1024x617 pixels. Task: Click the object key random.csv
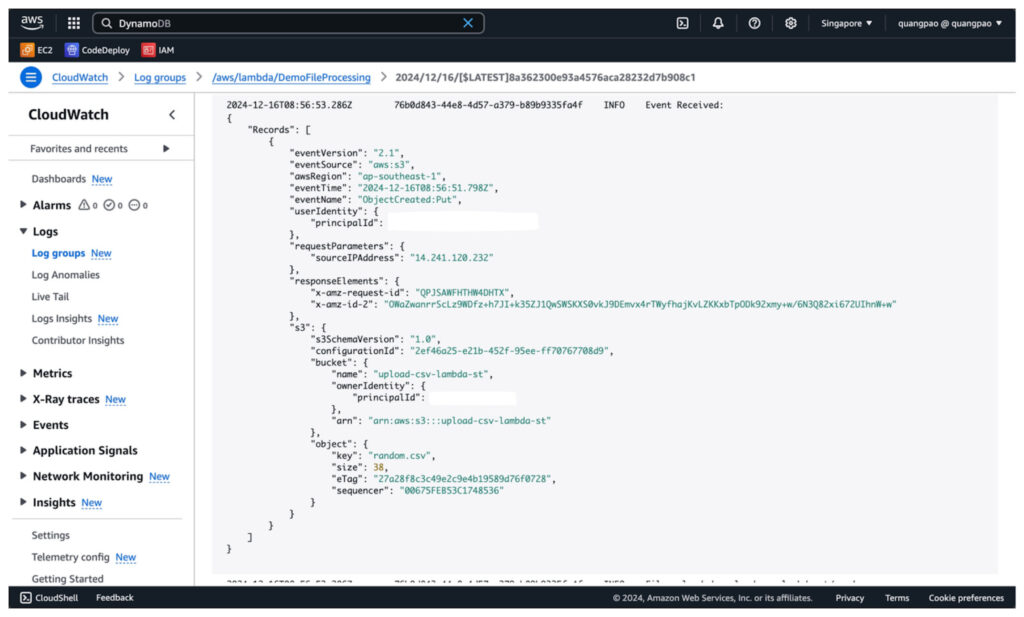[401, 455]
